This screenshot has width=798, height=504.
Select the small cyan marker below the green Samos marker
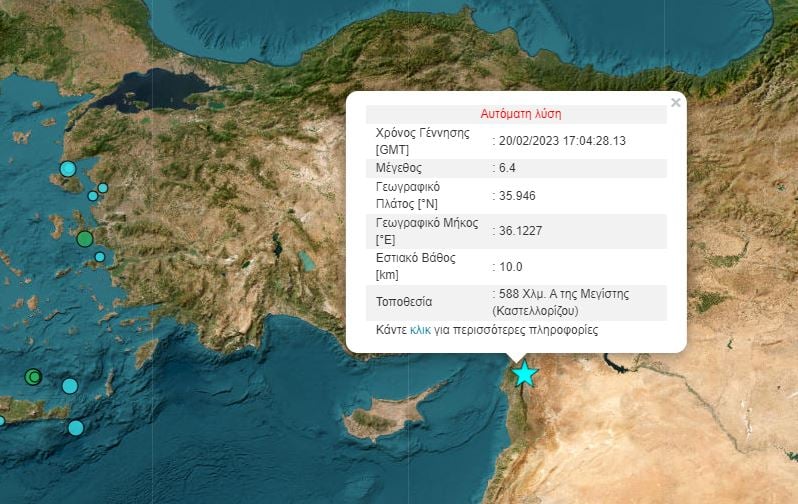pyautogui.click(x=100, y=257)
